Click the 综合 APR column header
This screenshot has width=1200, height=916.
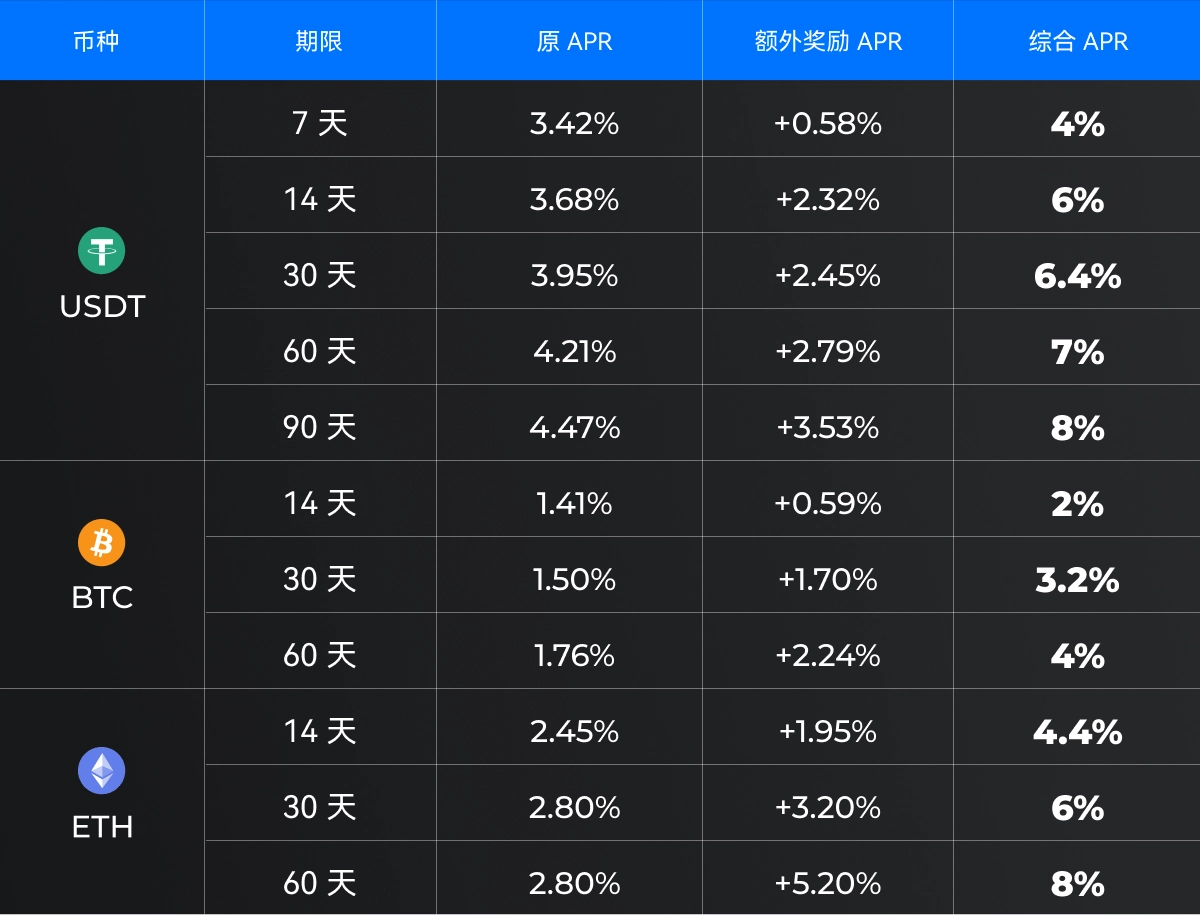(1077, 42)
